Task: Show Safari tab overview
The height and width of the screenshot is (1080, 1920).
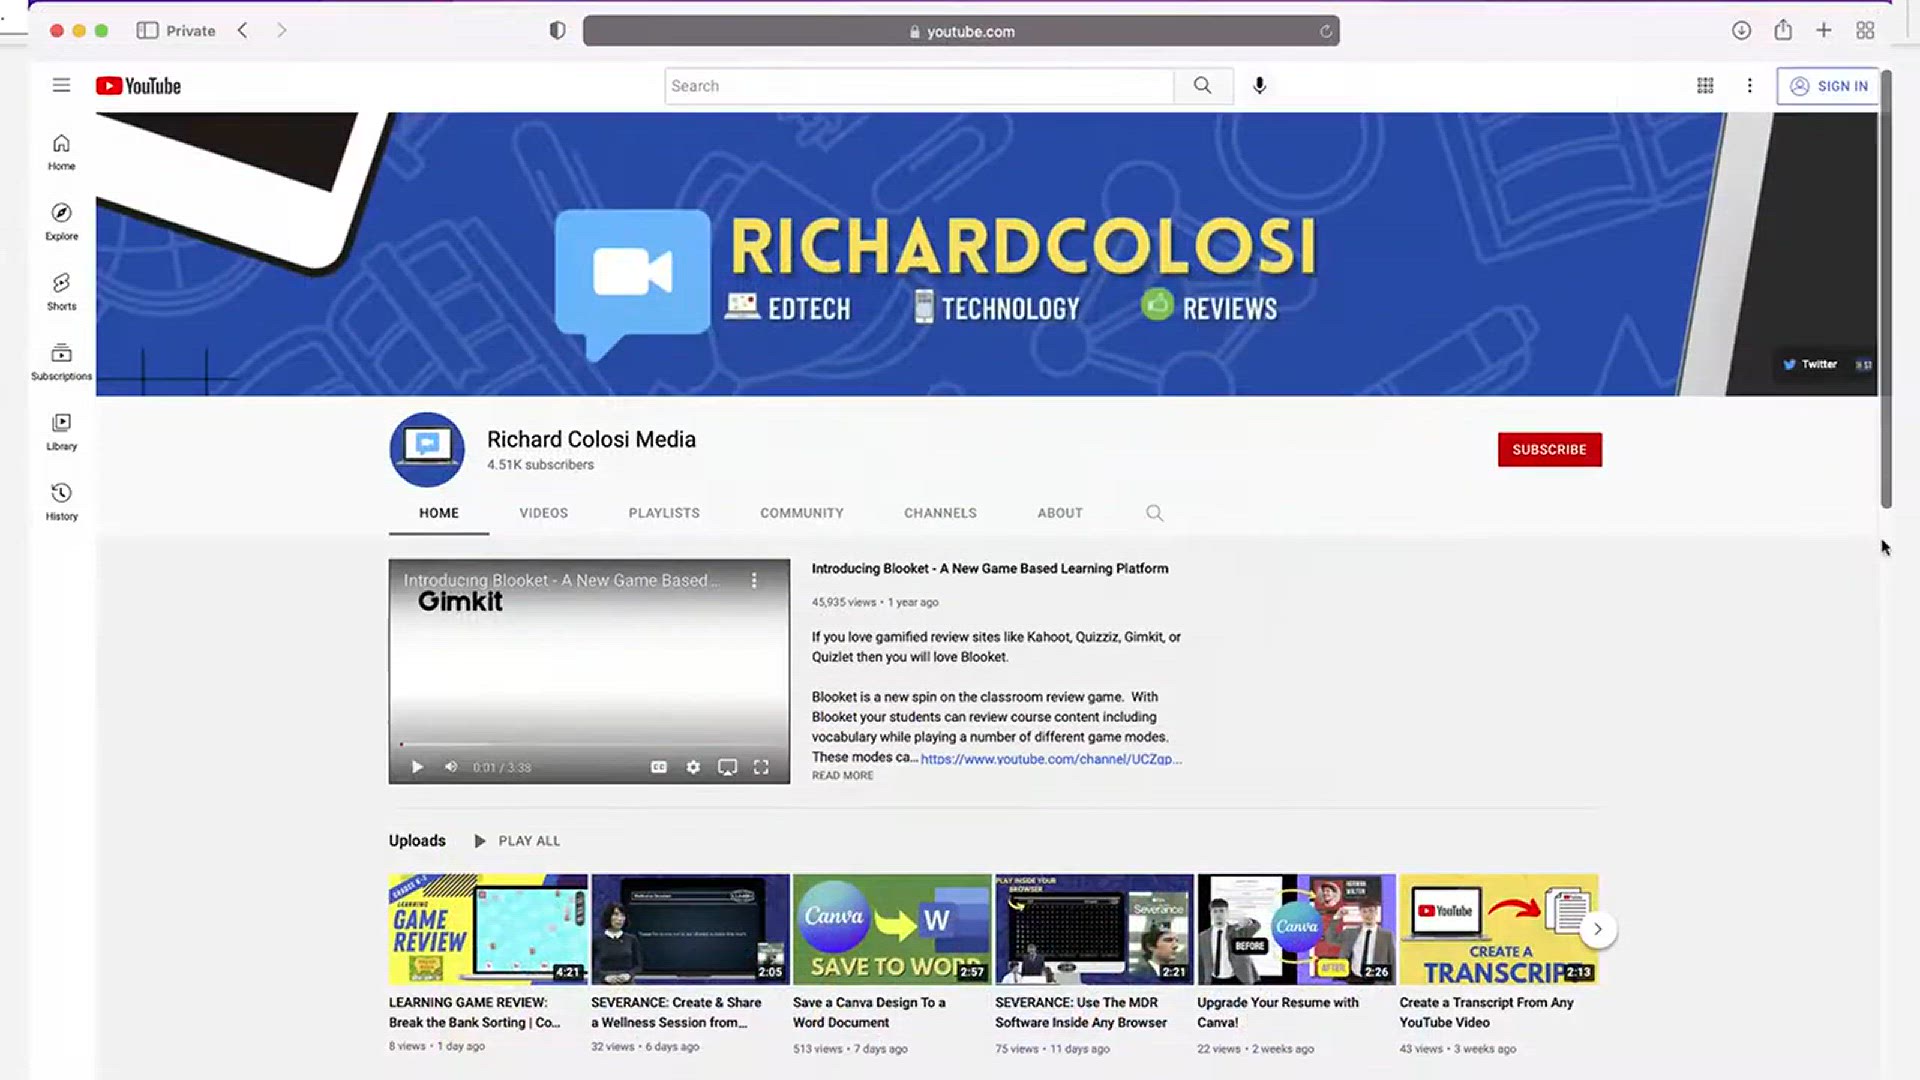Action: coord(1865,30)
